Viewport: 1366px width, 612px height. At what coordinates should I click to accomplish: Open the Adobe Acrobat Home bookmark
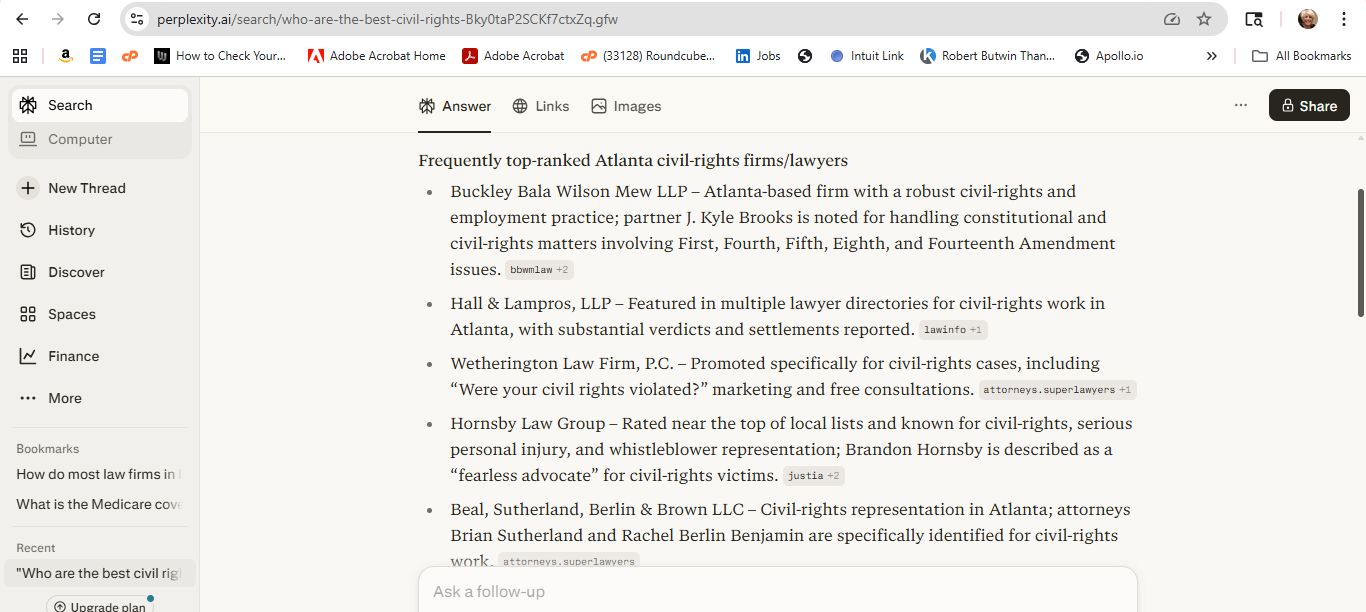[x=376, y=56]
